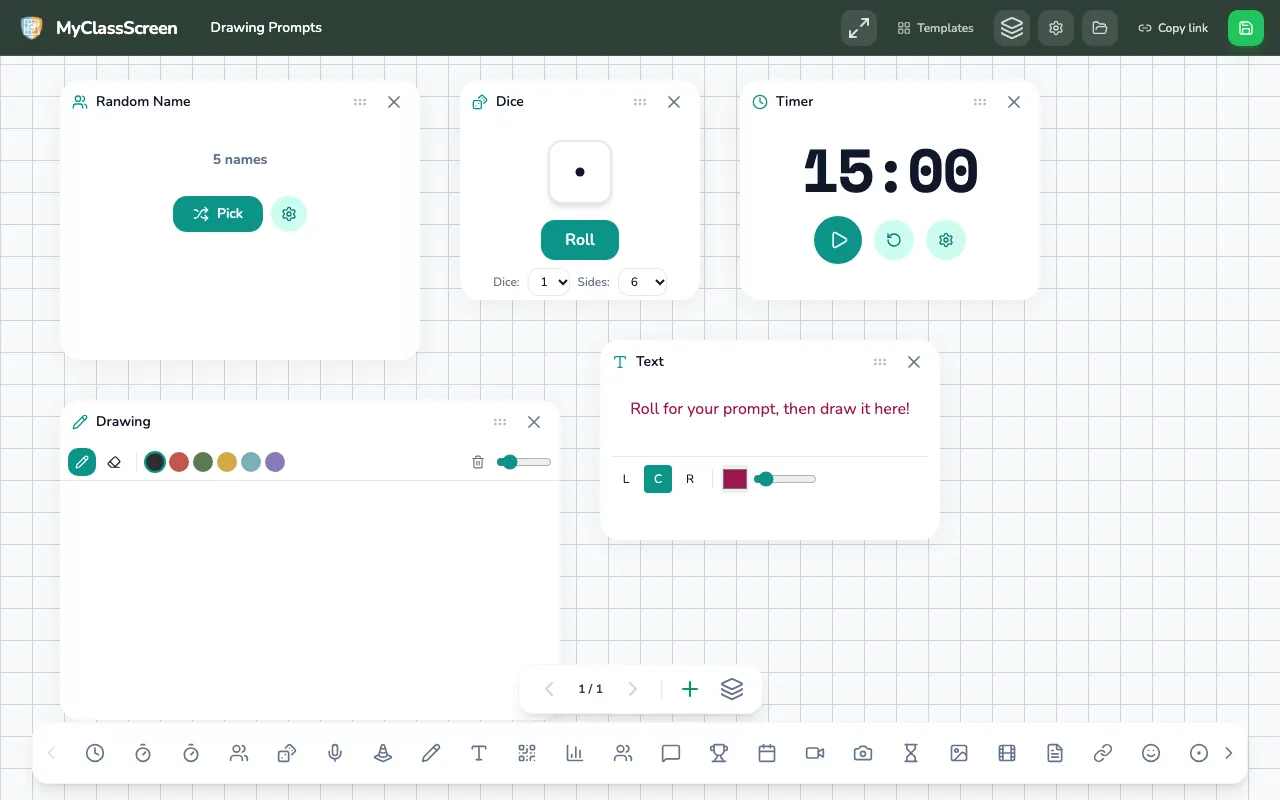Click the text prompt in the Text widget
The height and width of the screenshot is (800, 1280).
770,409
